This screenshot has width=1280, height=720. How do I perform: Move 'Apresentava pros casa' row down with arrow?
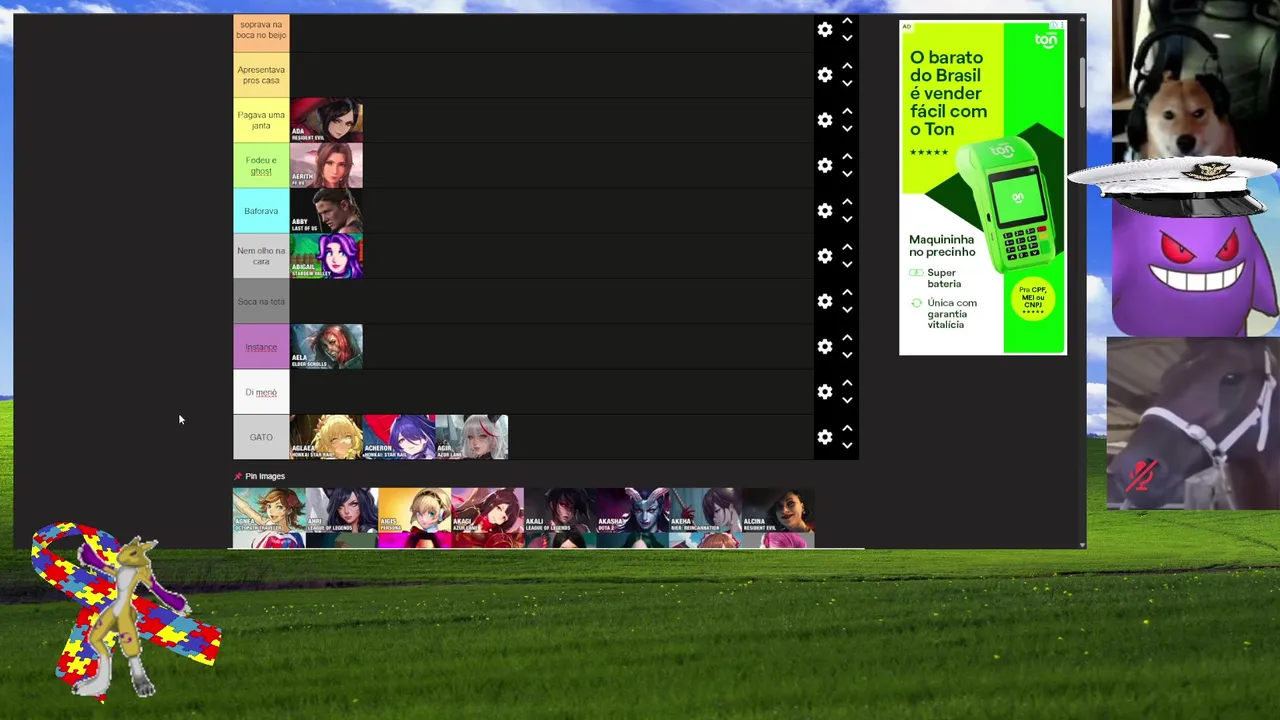point(847,84)
